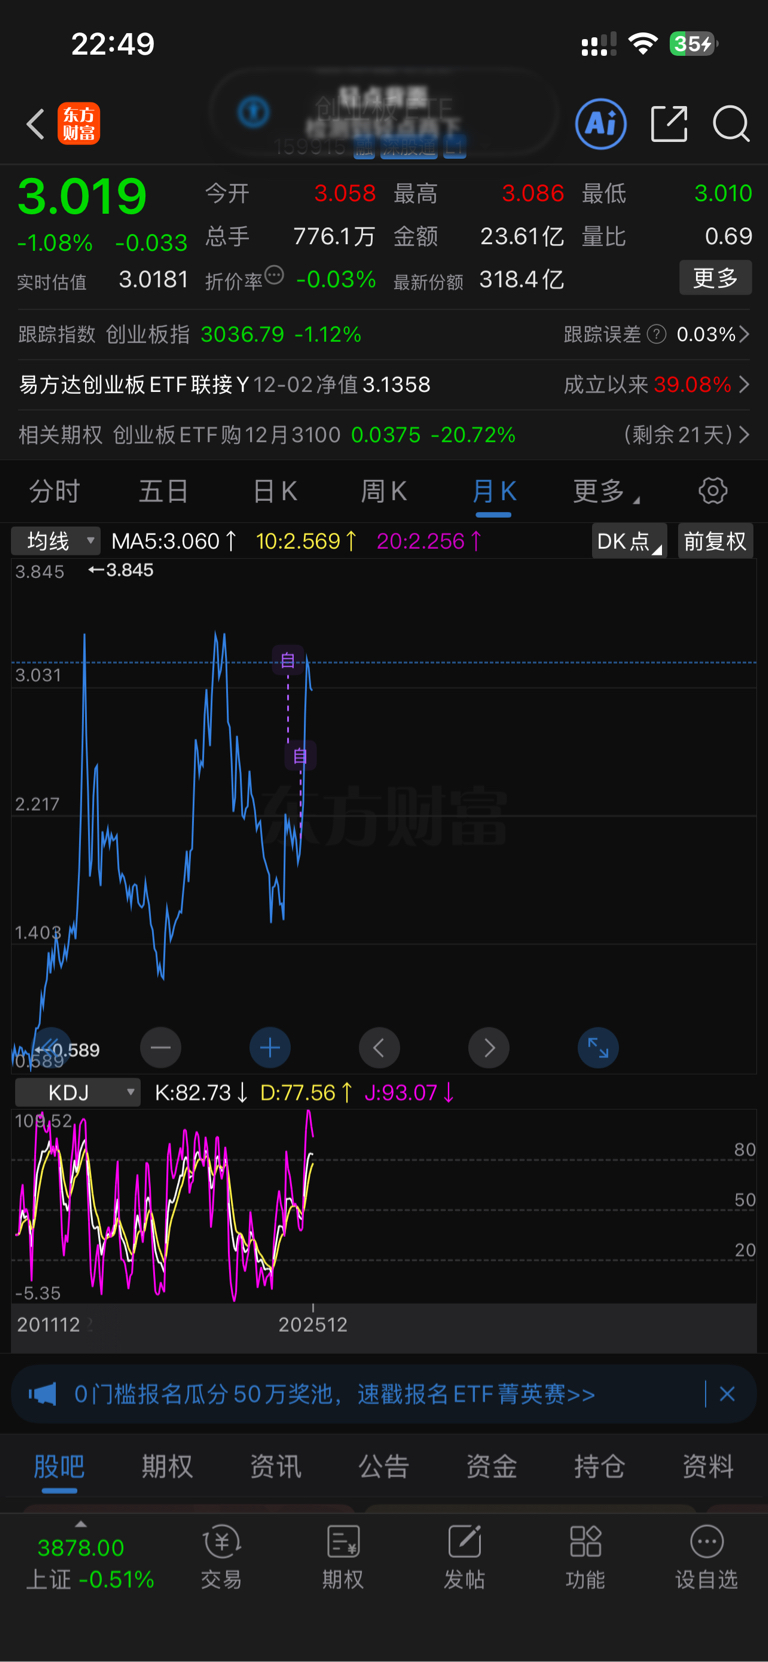Tap the 成立以来 39.08% value

tap(692, 385)
